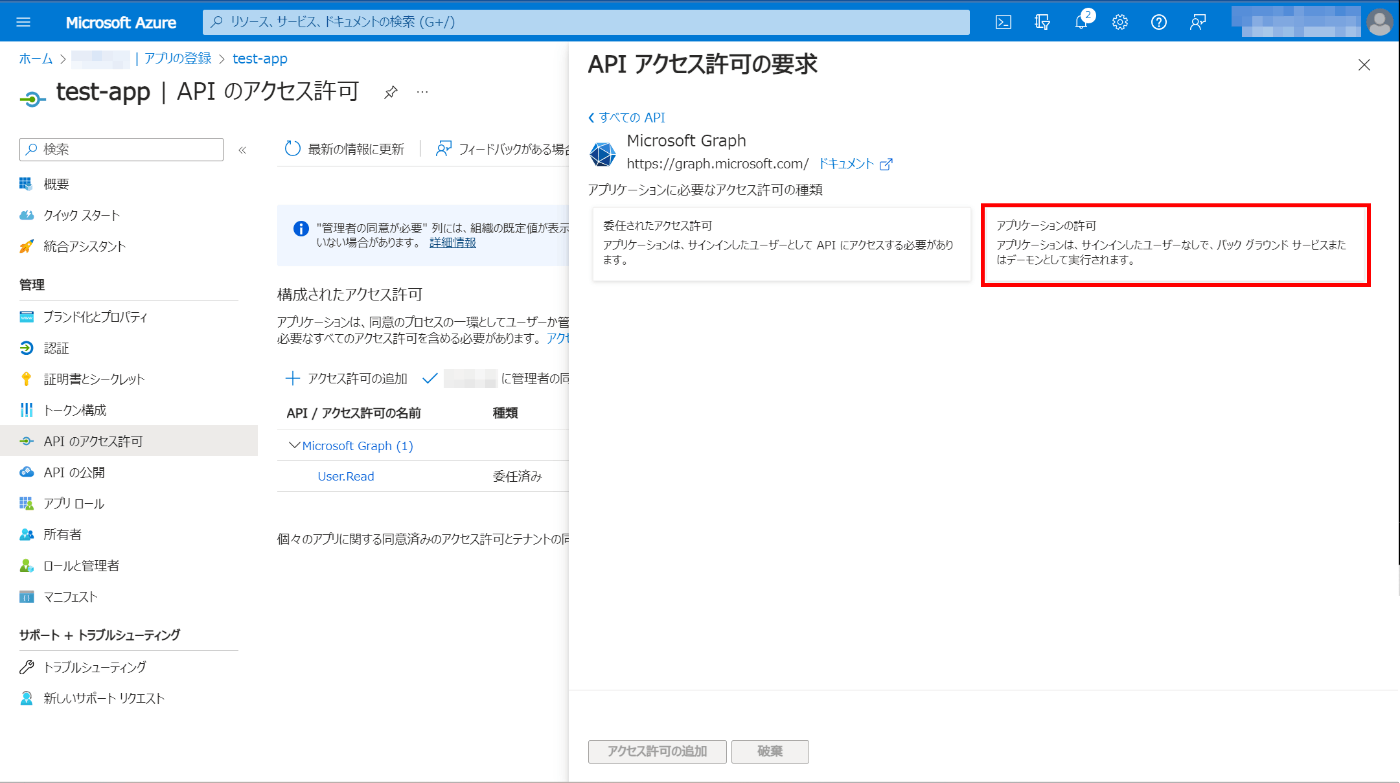Go back via すべての API link
Viewport: 1400px width, 783px height.
pos(627,117)
